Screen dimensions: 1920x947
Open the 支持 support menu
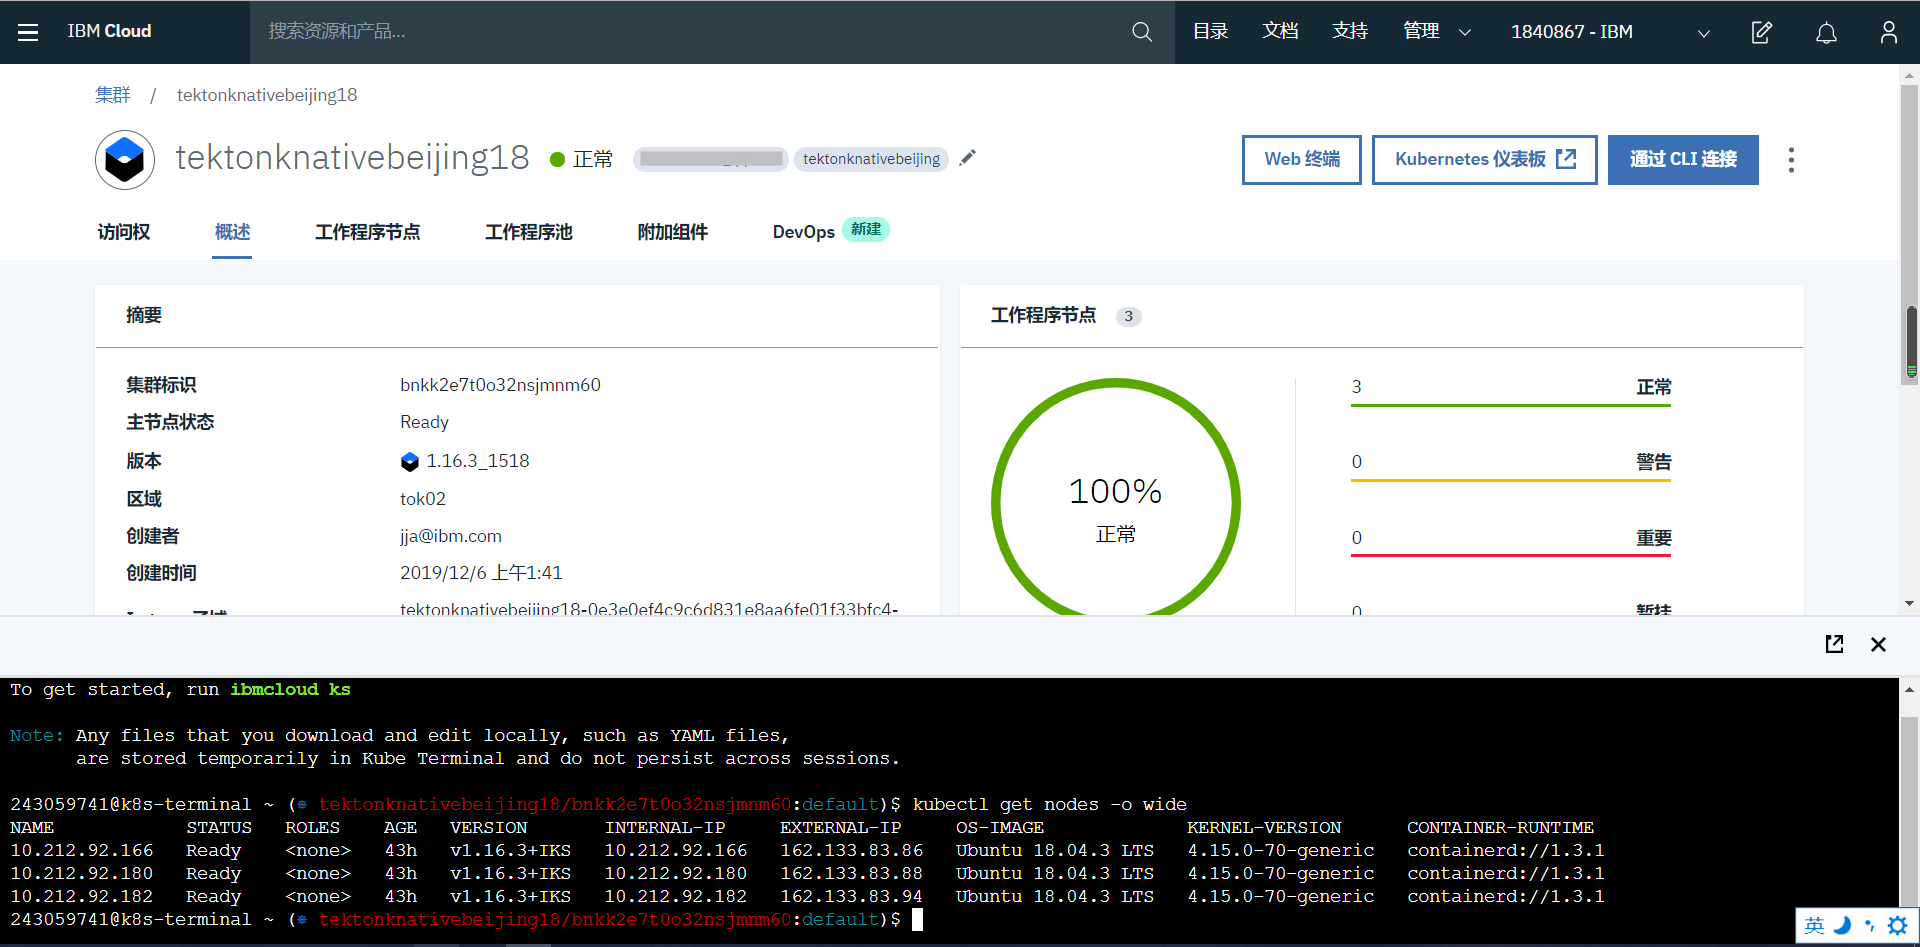click(x=1350, y=32)
